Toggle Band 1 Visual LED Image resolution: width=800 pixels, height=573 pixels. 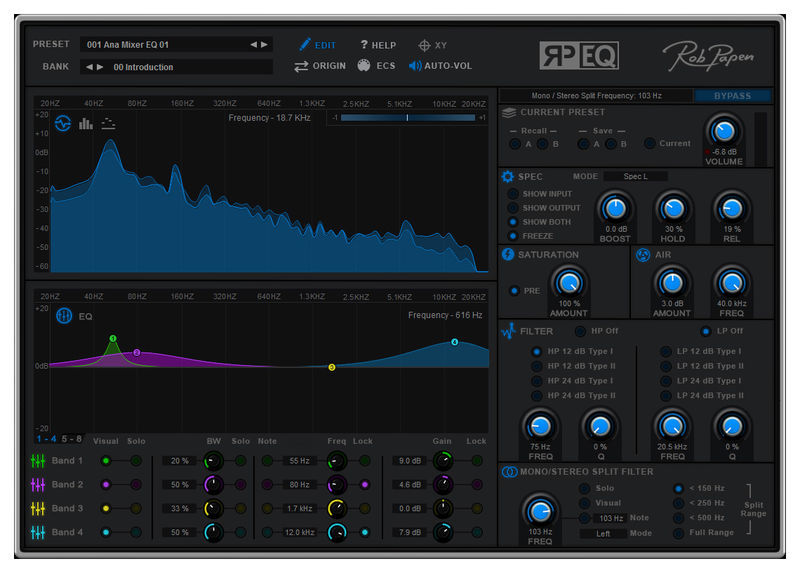coord(106,461)
